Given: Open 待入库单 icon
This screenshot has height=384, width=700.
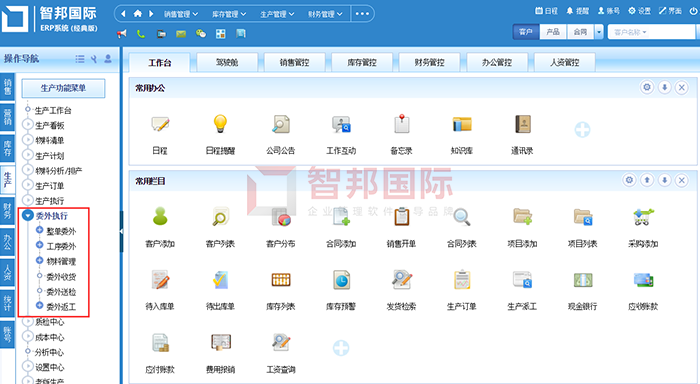Looking at the screenshot, I should click(x=160, y=280).
